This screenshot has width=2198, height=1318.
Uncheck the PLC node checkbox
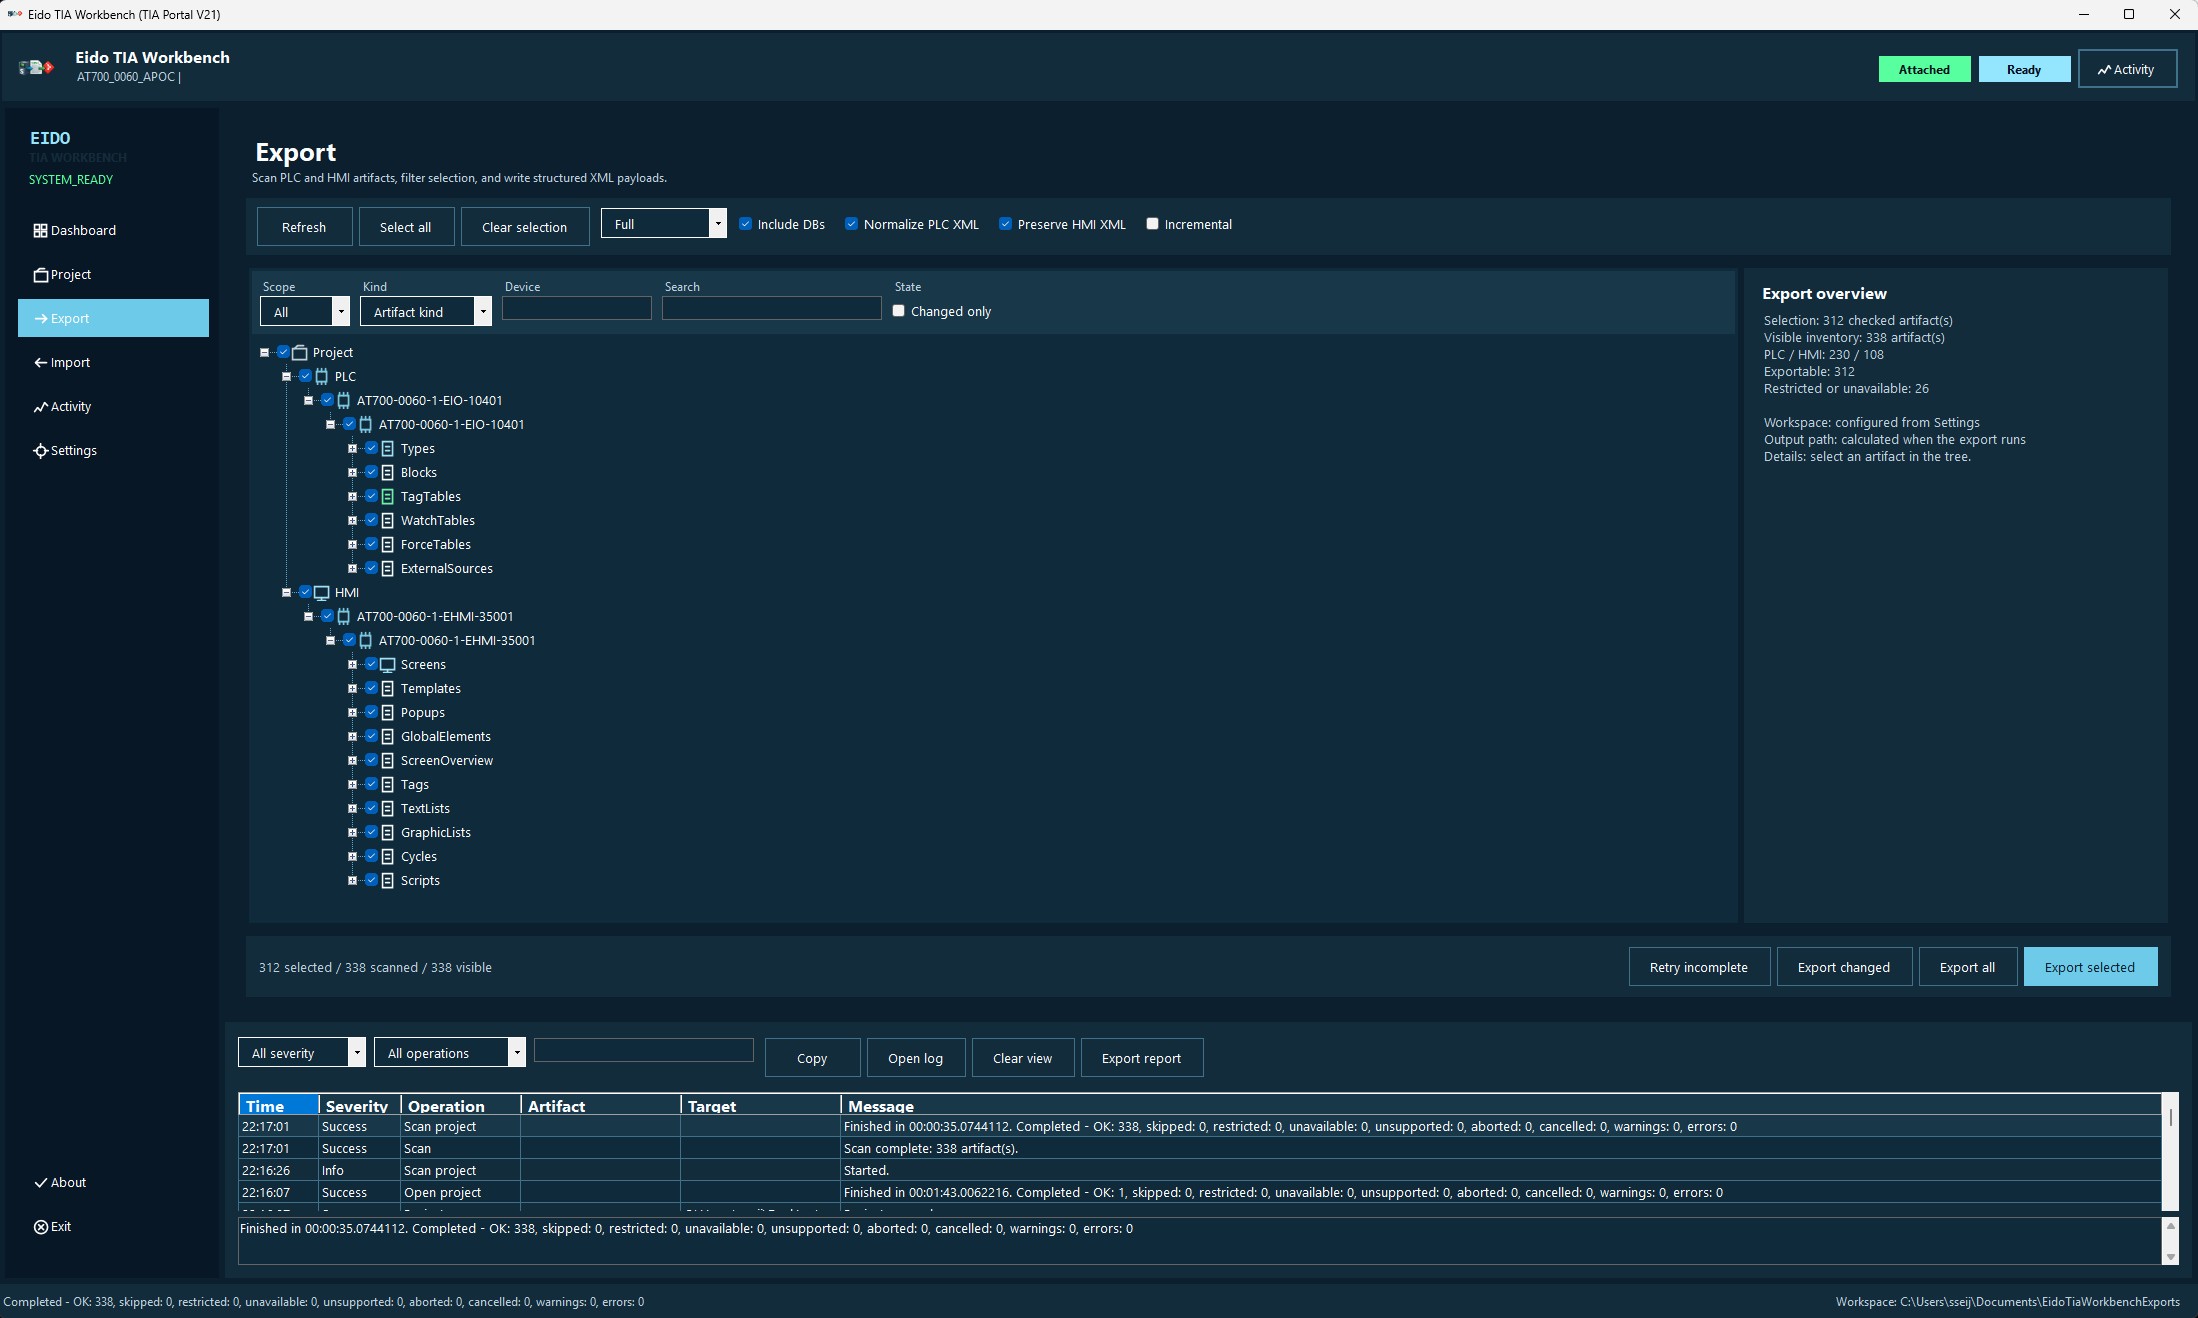[x=305, y=376]
